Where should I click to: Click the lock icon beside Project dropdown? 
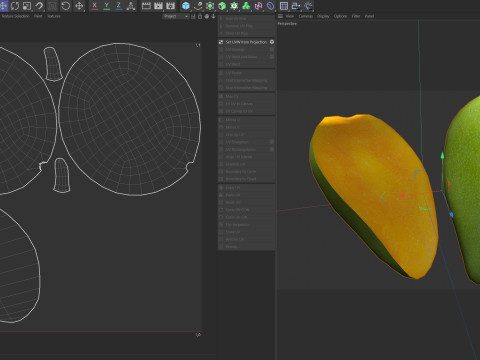(200, 16)
